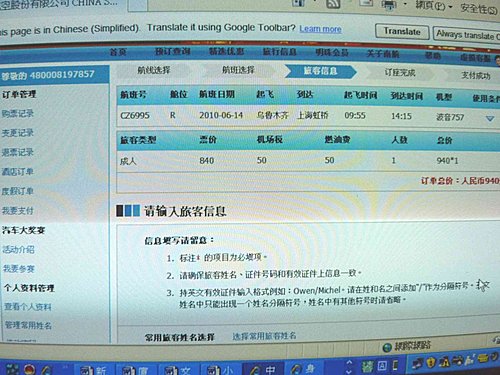The image size is (500, 375).
Task: Click the passenger type 成人
Action: (x=128, y=161)
